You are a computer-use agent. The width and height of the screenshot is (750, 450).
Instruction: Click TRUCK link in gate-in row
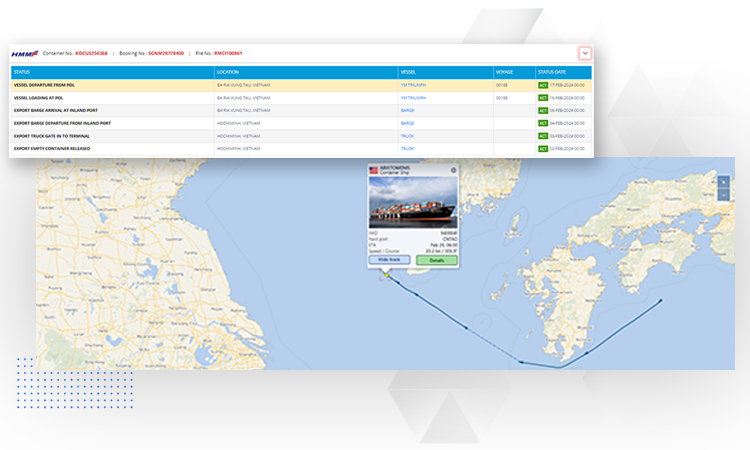[x=407, y=135]
